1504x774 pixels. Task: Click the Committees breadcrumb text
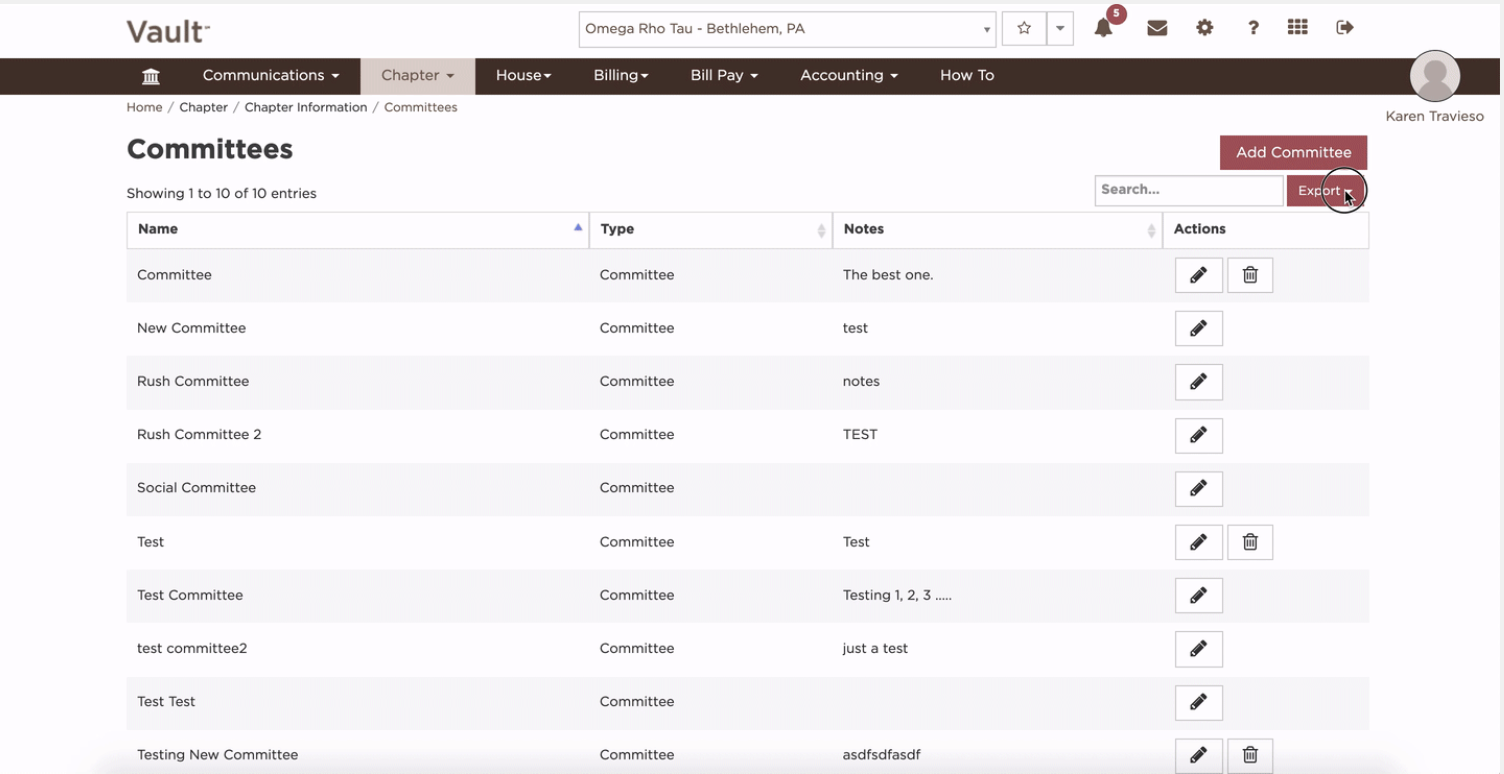421,107
